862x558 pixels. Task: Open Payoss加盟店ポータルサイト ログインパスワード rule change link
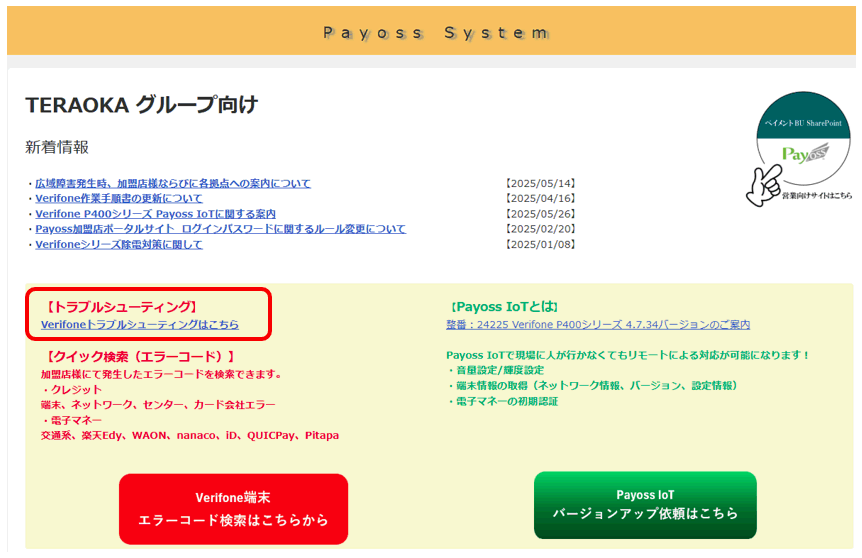(220, 229)
